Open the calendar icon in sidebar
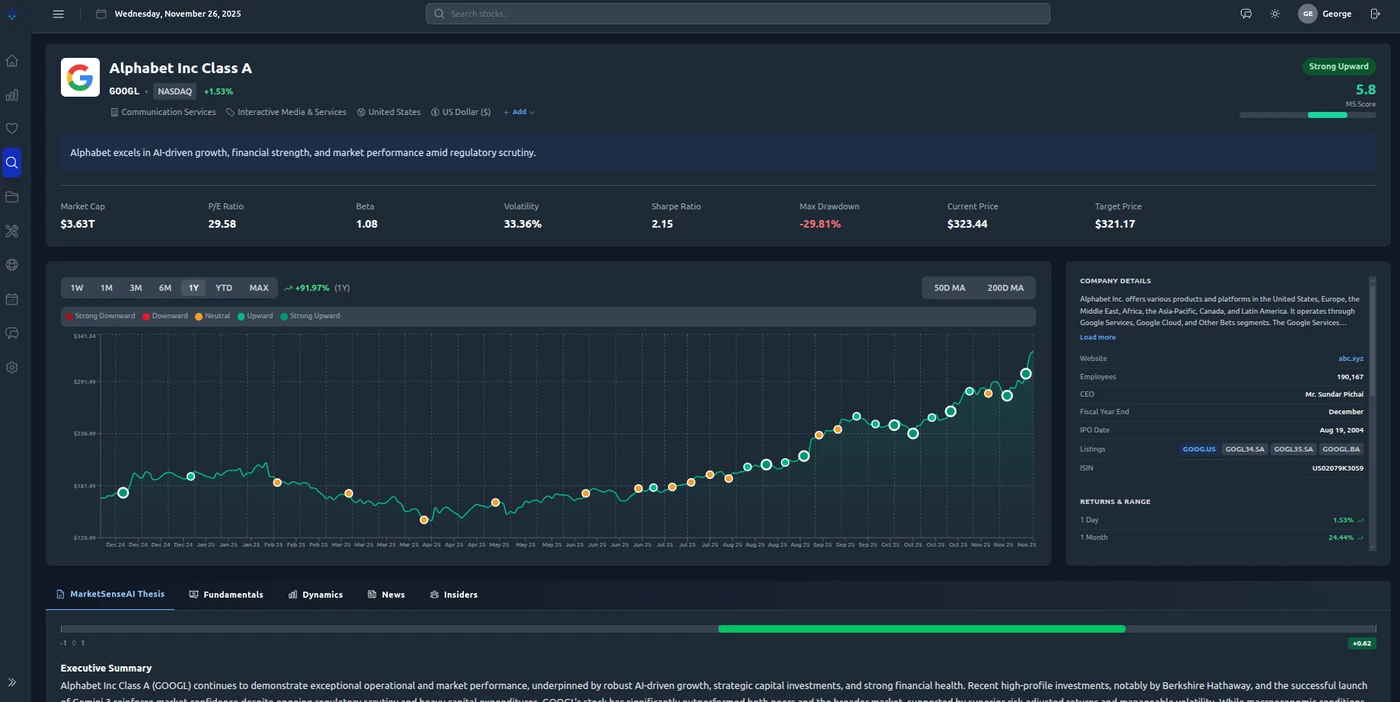 (12, 299)
